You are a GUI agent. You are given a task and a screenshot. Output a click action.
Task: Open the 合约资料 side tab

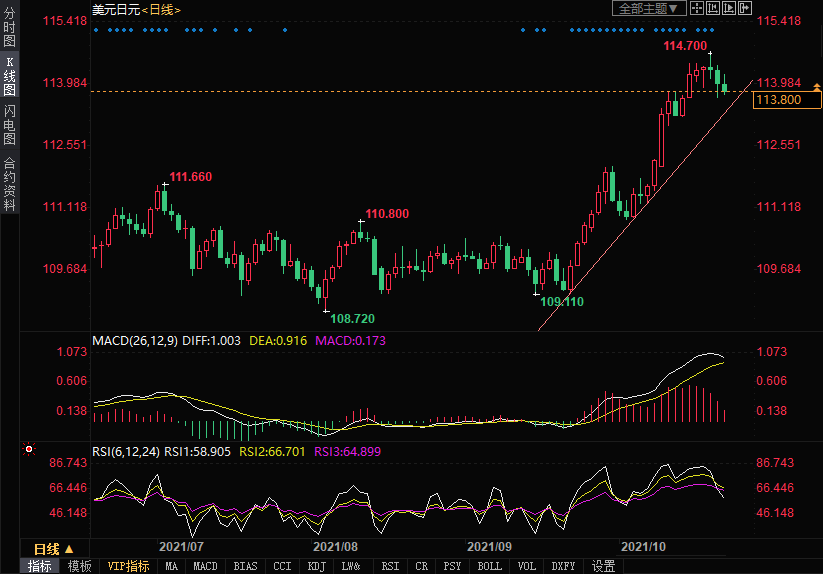pyautogui.click(x=9, y=183)
